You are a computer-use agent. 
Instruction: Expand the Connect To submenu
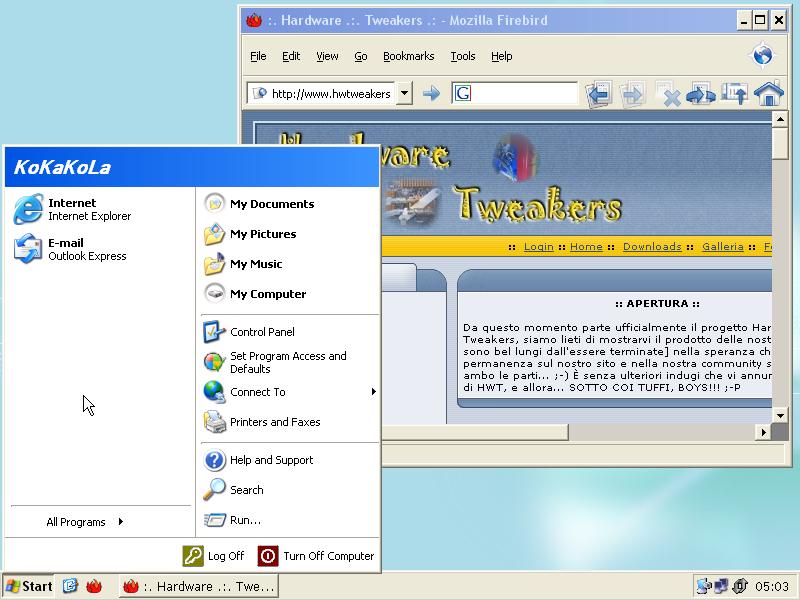point(290,392)
